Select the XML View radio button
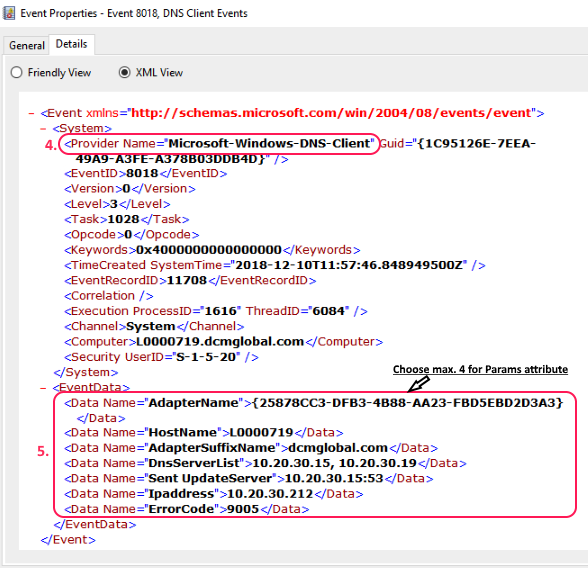The width and height of the screenshot is (588, 568). 124,72
